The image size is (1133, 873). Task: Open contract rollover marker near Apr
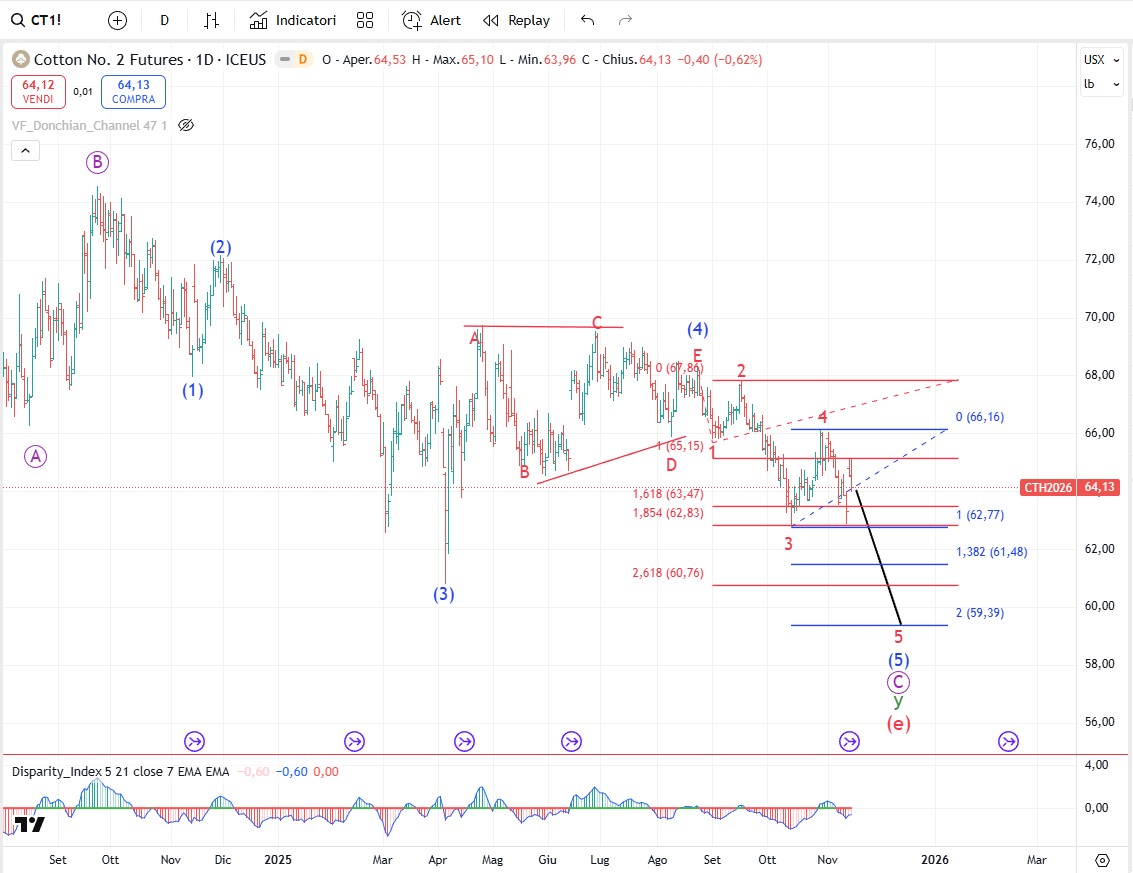tap(464, 741)
